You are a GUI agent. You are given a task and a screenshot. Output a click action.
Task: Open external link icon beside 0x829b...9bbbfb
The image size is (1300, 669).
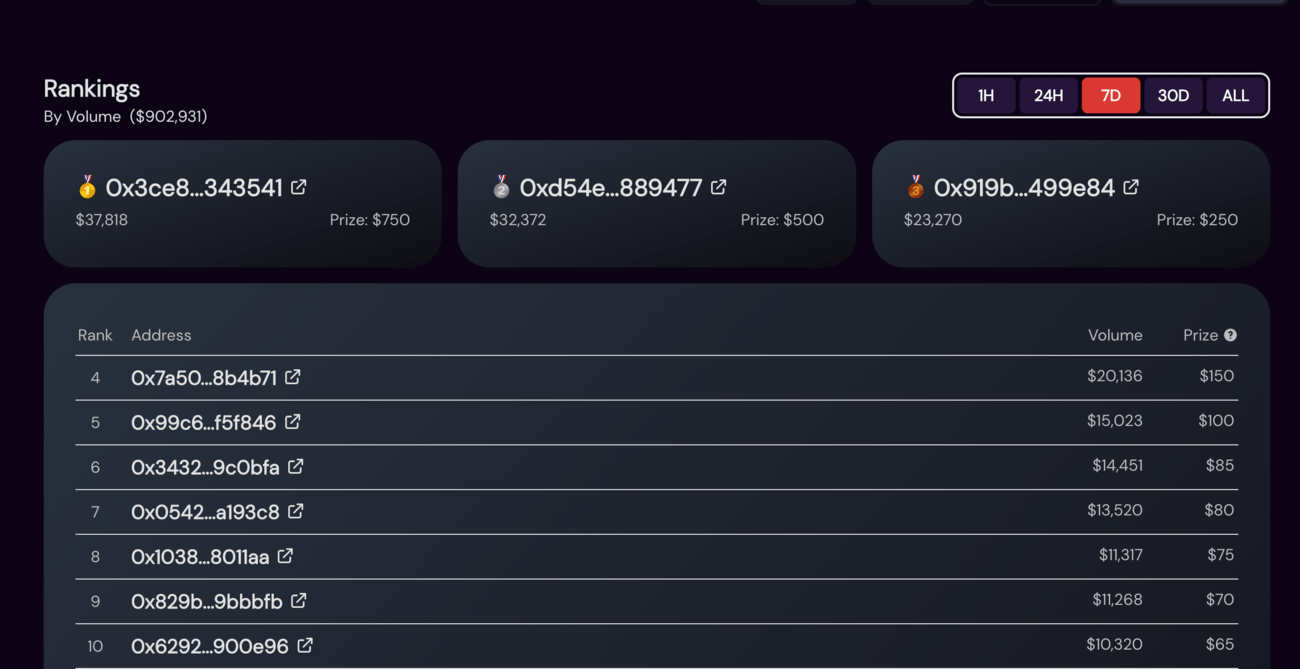tap(298, 600)
